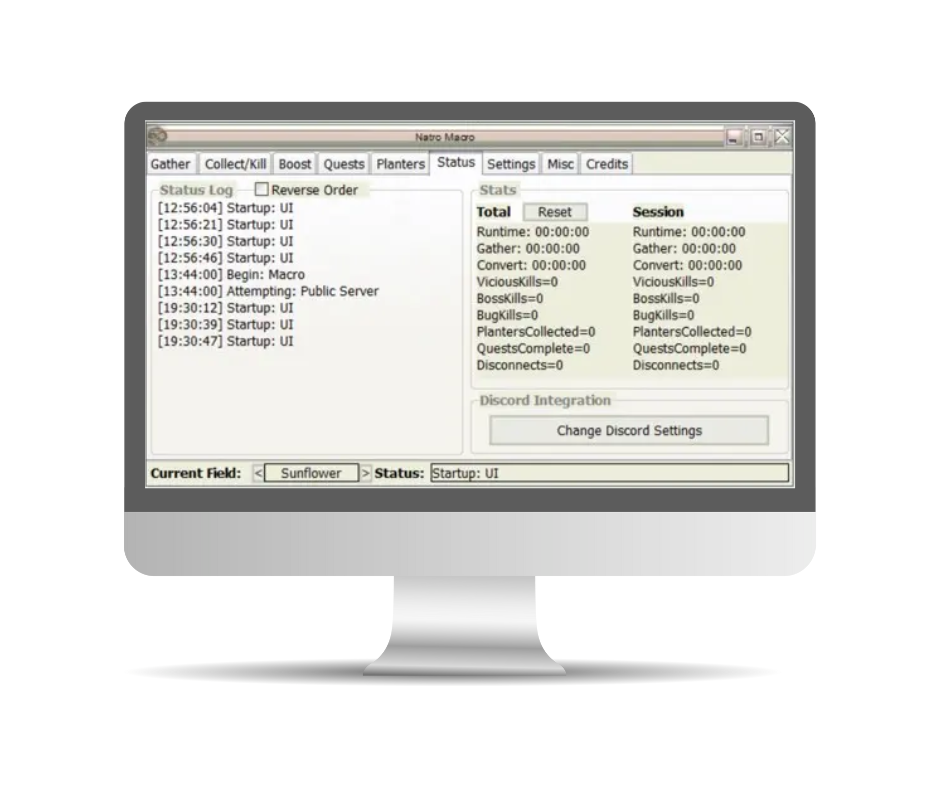
Task: Open Change Discord Settings
Action: tap(629, 431)
